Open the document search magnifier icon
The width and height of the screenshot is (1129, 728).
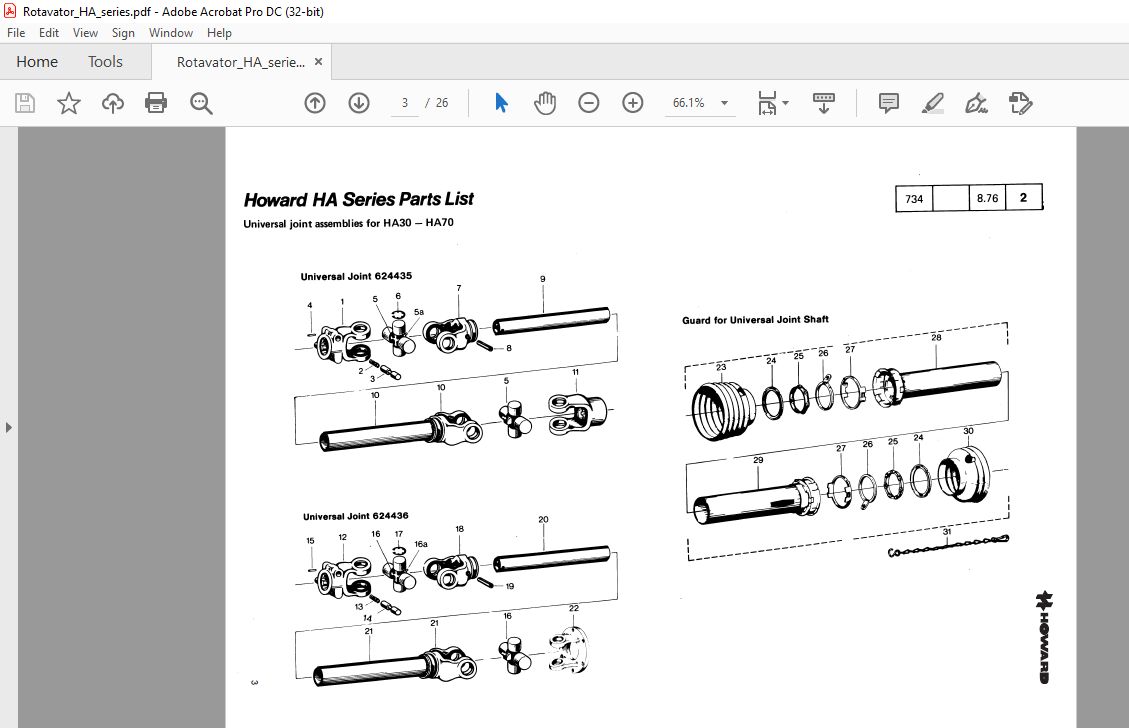200,102
